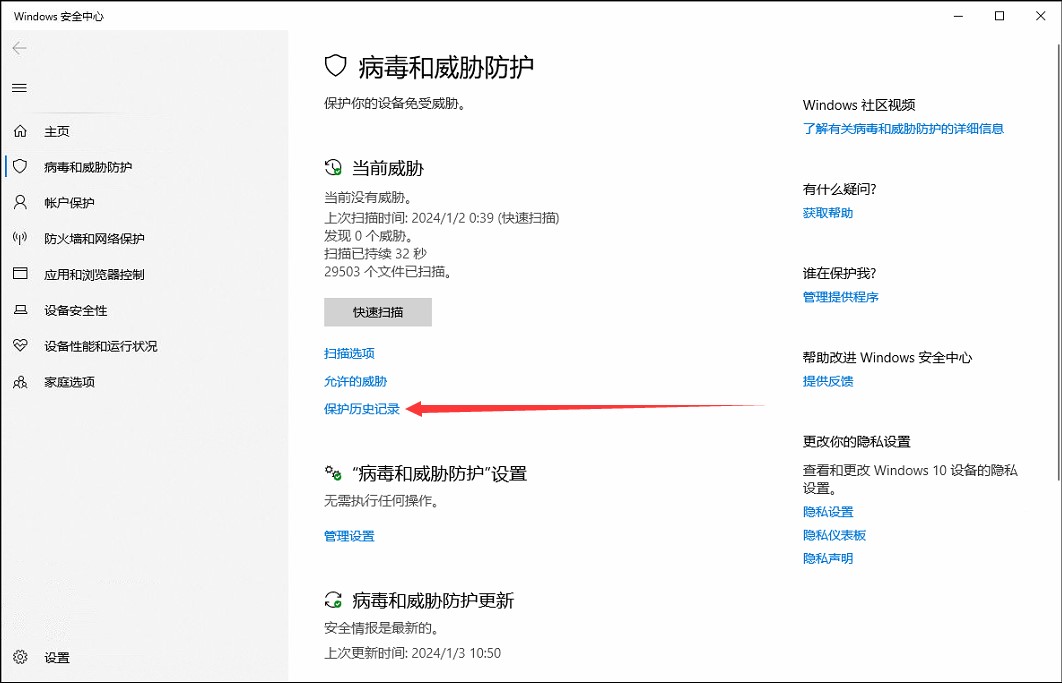The height and width of the screenshot is (683, 1062).
Task: Go to 防火墙和网络保护
Action: click(94, 239)
